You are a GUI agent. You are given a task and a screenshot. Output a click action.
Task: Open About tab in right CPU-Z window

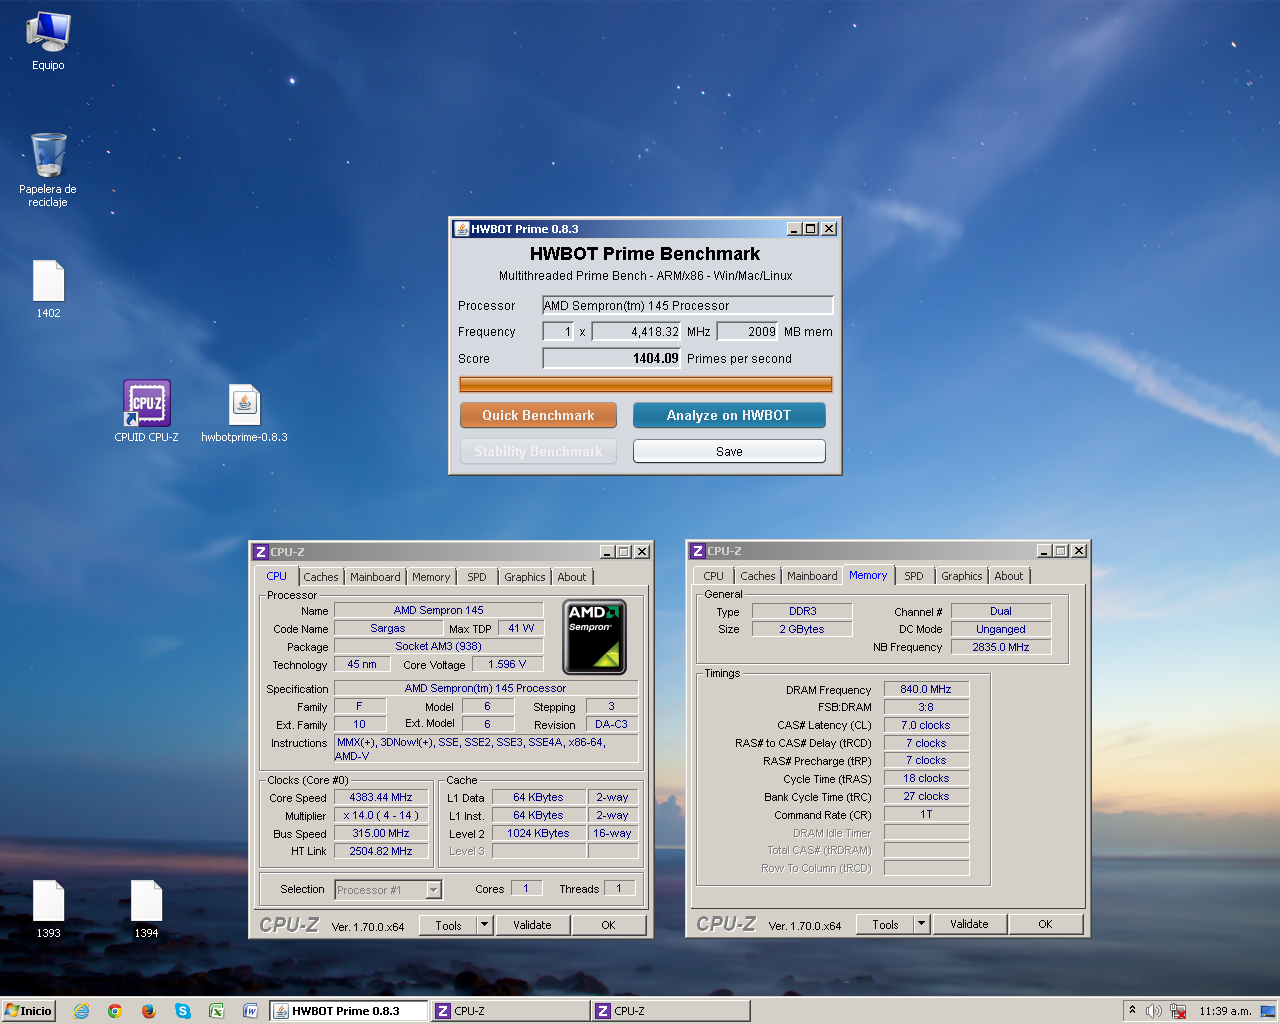1009,576
